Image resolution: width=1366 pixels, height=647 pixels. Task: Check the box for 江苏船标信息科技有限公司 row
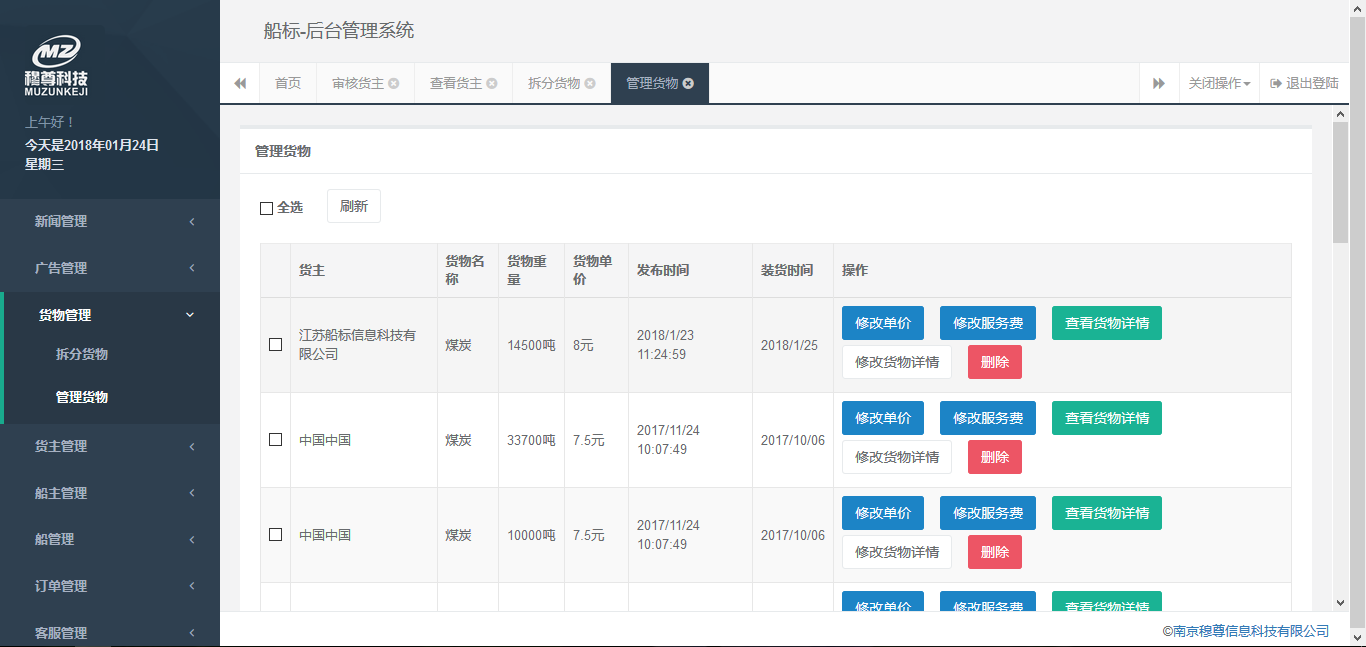[x=275, y=345]
